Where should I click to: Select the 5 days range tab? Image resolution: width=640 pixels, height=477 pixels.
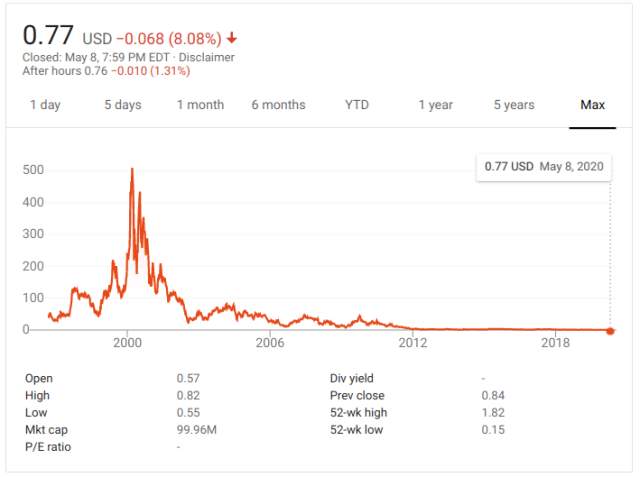point(122,105)
